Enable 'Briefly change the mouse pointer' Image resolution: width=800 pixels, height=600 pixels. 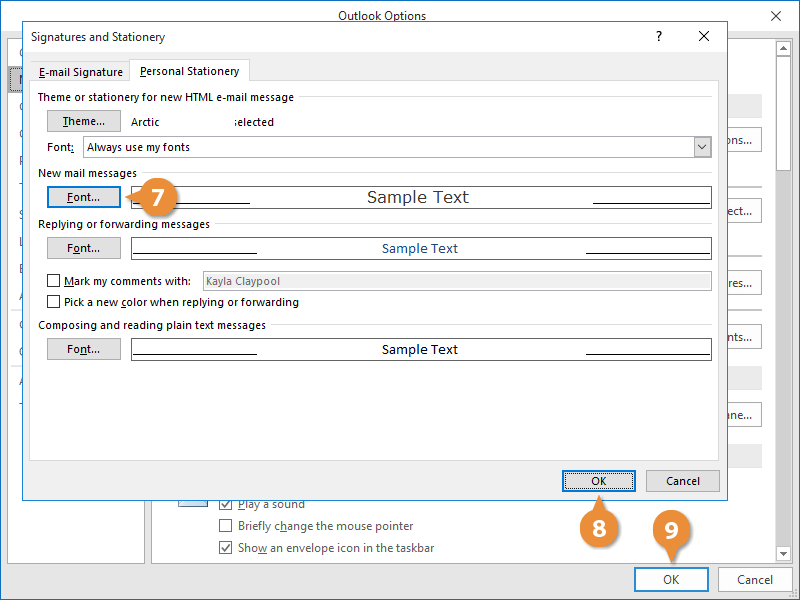coord(226,526)
